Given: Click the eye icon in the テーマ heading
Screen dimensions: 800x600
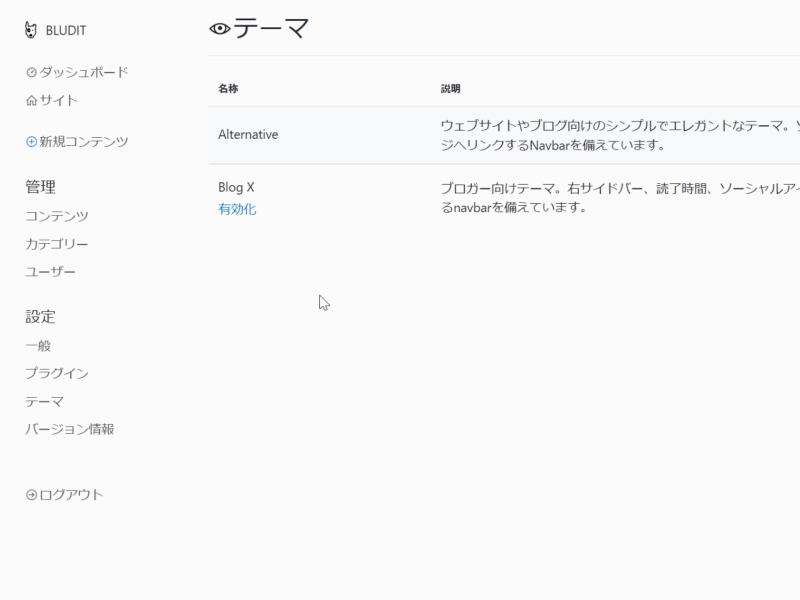Looking at the screenshot, I should [220, 29].
